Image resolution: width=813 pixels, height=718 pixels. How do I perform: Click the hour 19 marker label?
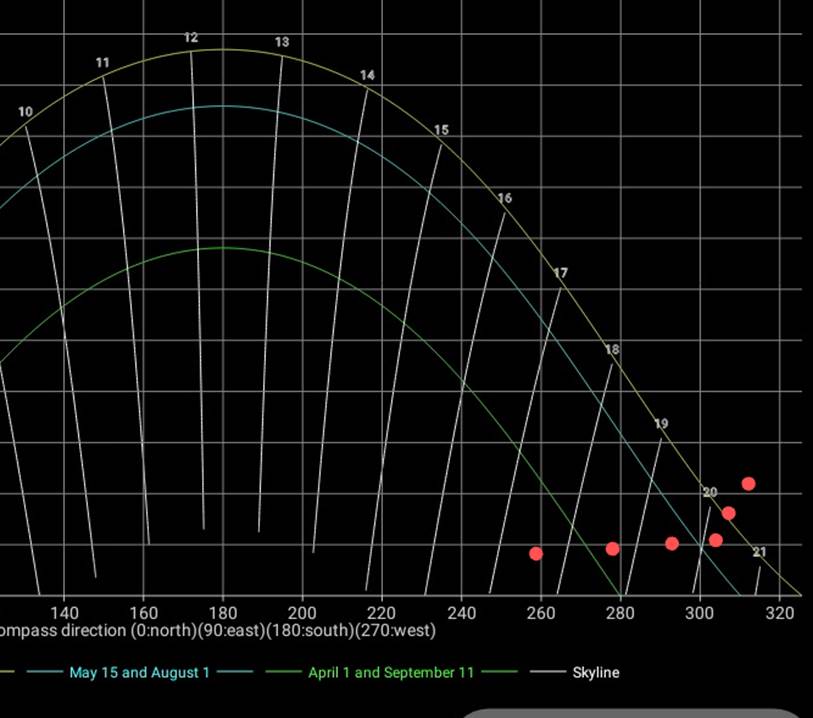click(661, 424)
